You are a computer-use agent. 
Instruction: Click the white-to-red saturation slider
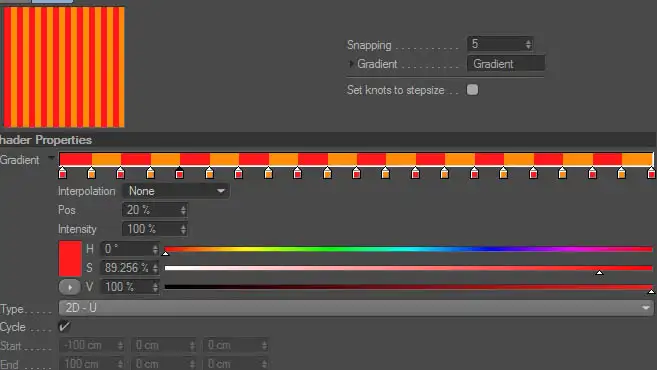[409, 268]
